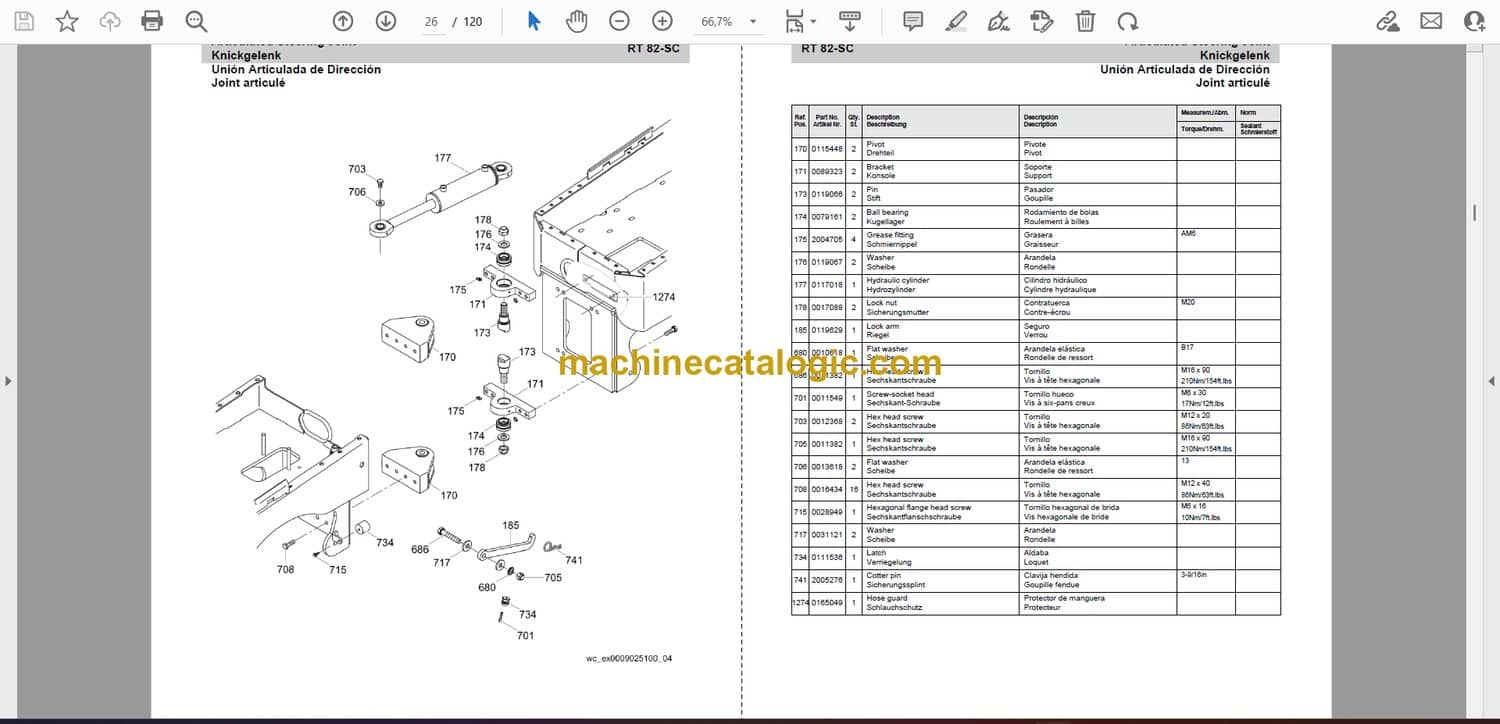Screen dimensions: 1500x724
Task: Click the diagram label 708
Action: pos(286,569)
